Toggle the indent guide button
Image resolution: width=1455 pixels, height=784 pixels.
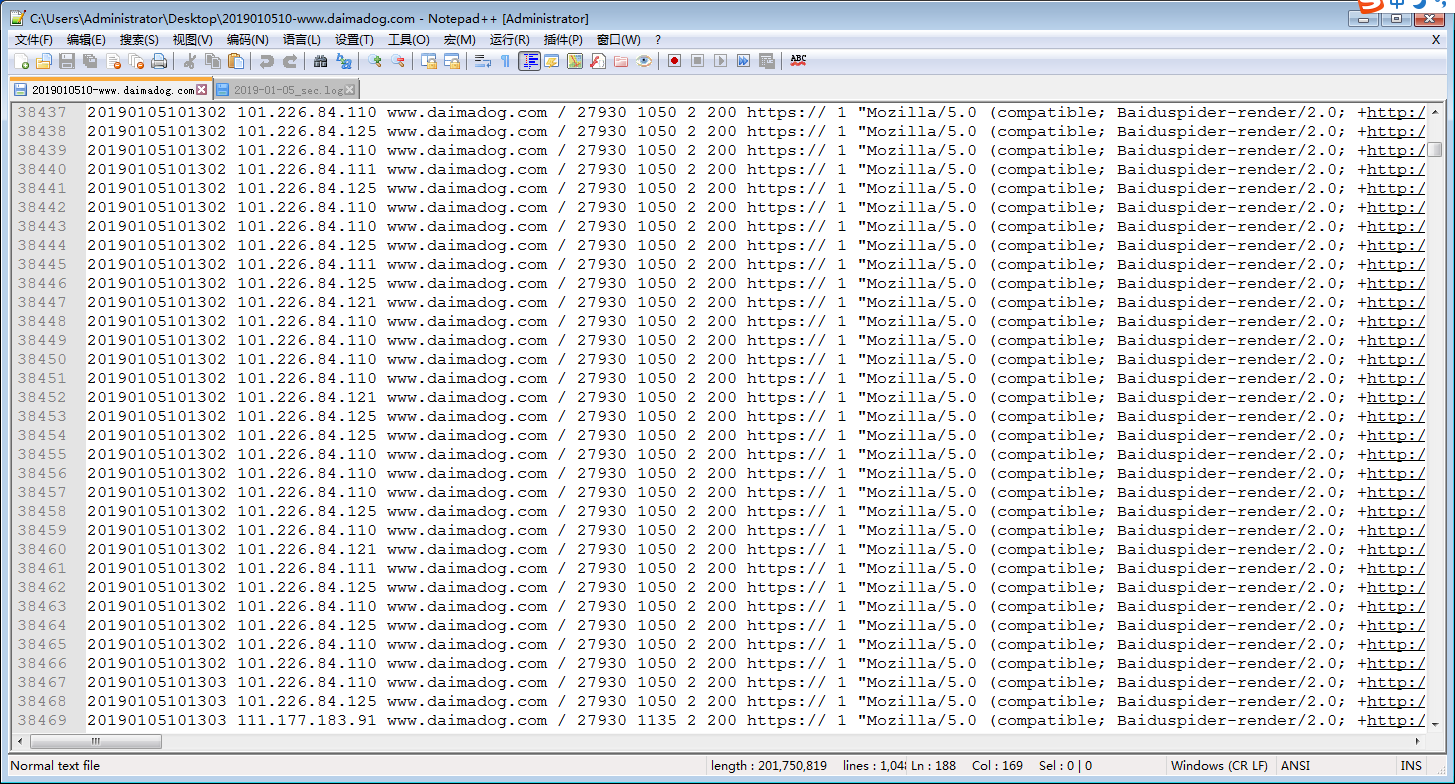[529, 61]
